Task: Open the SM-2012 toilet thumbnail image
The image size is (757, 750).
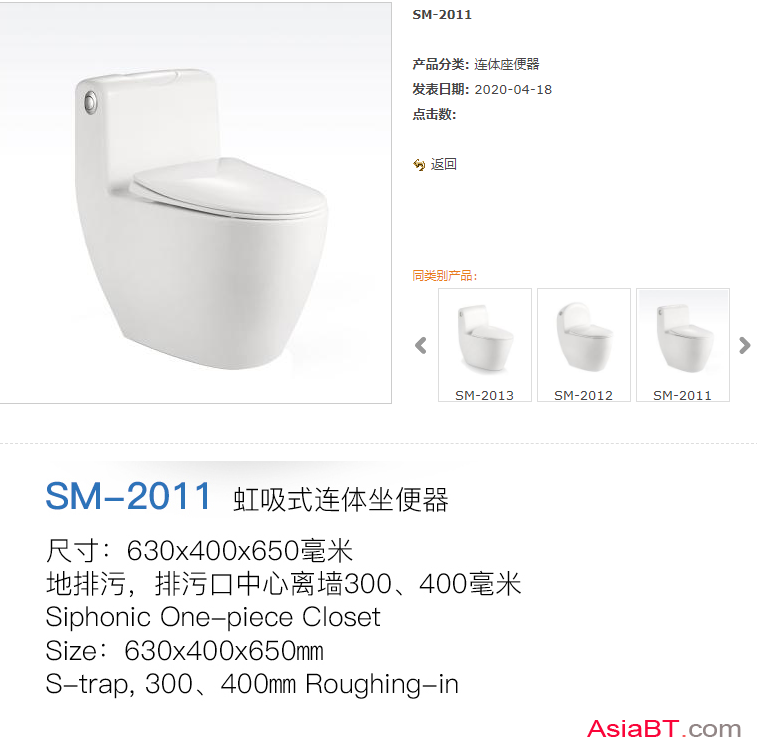Action: coord(584,338)
